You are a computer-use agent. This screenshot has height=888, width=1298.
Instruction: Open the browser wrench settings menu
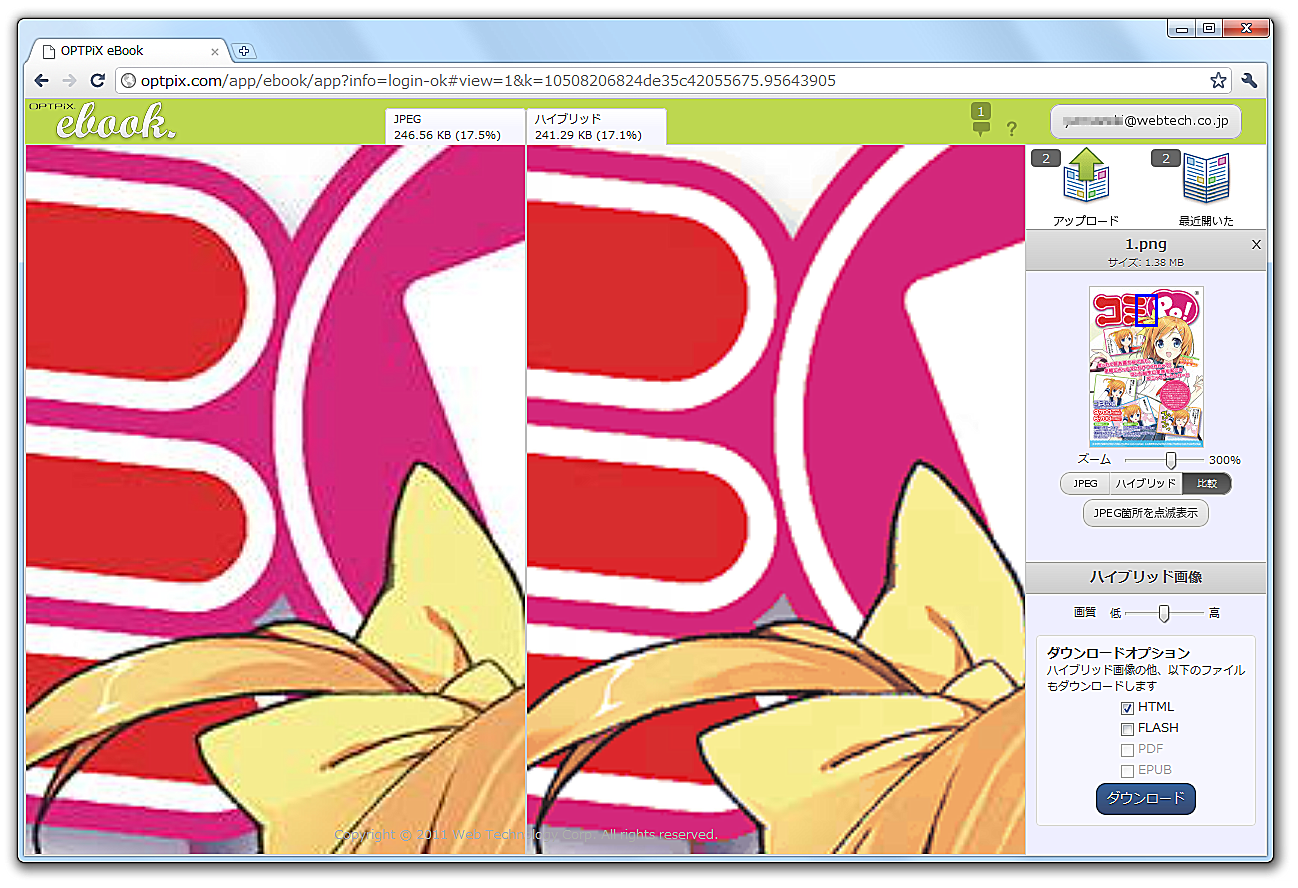coord(1249,80)
